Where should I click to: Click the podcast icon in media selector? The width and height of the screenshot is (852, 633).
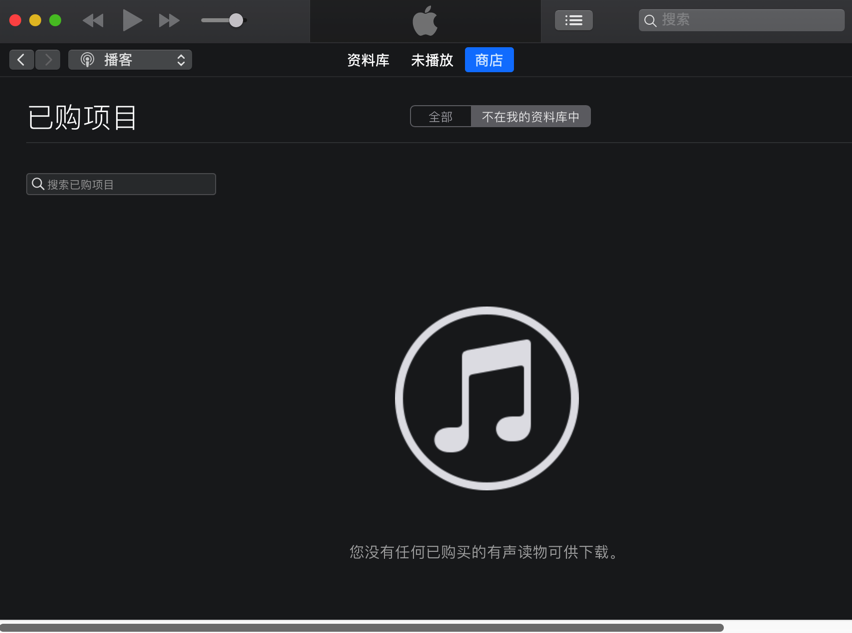point(87,60)
